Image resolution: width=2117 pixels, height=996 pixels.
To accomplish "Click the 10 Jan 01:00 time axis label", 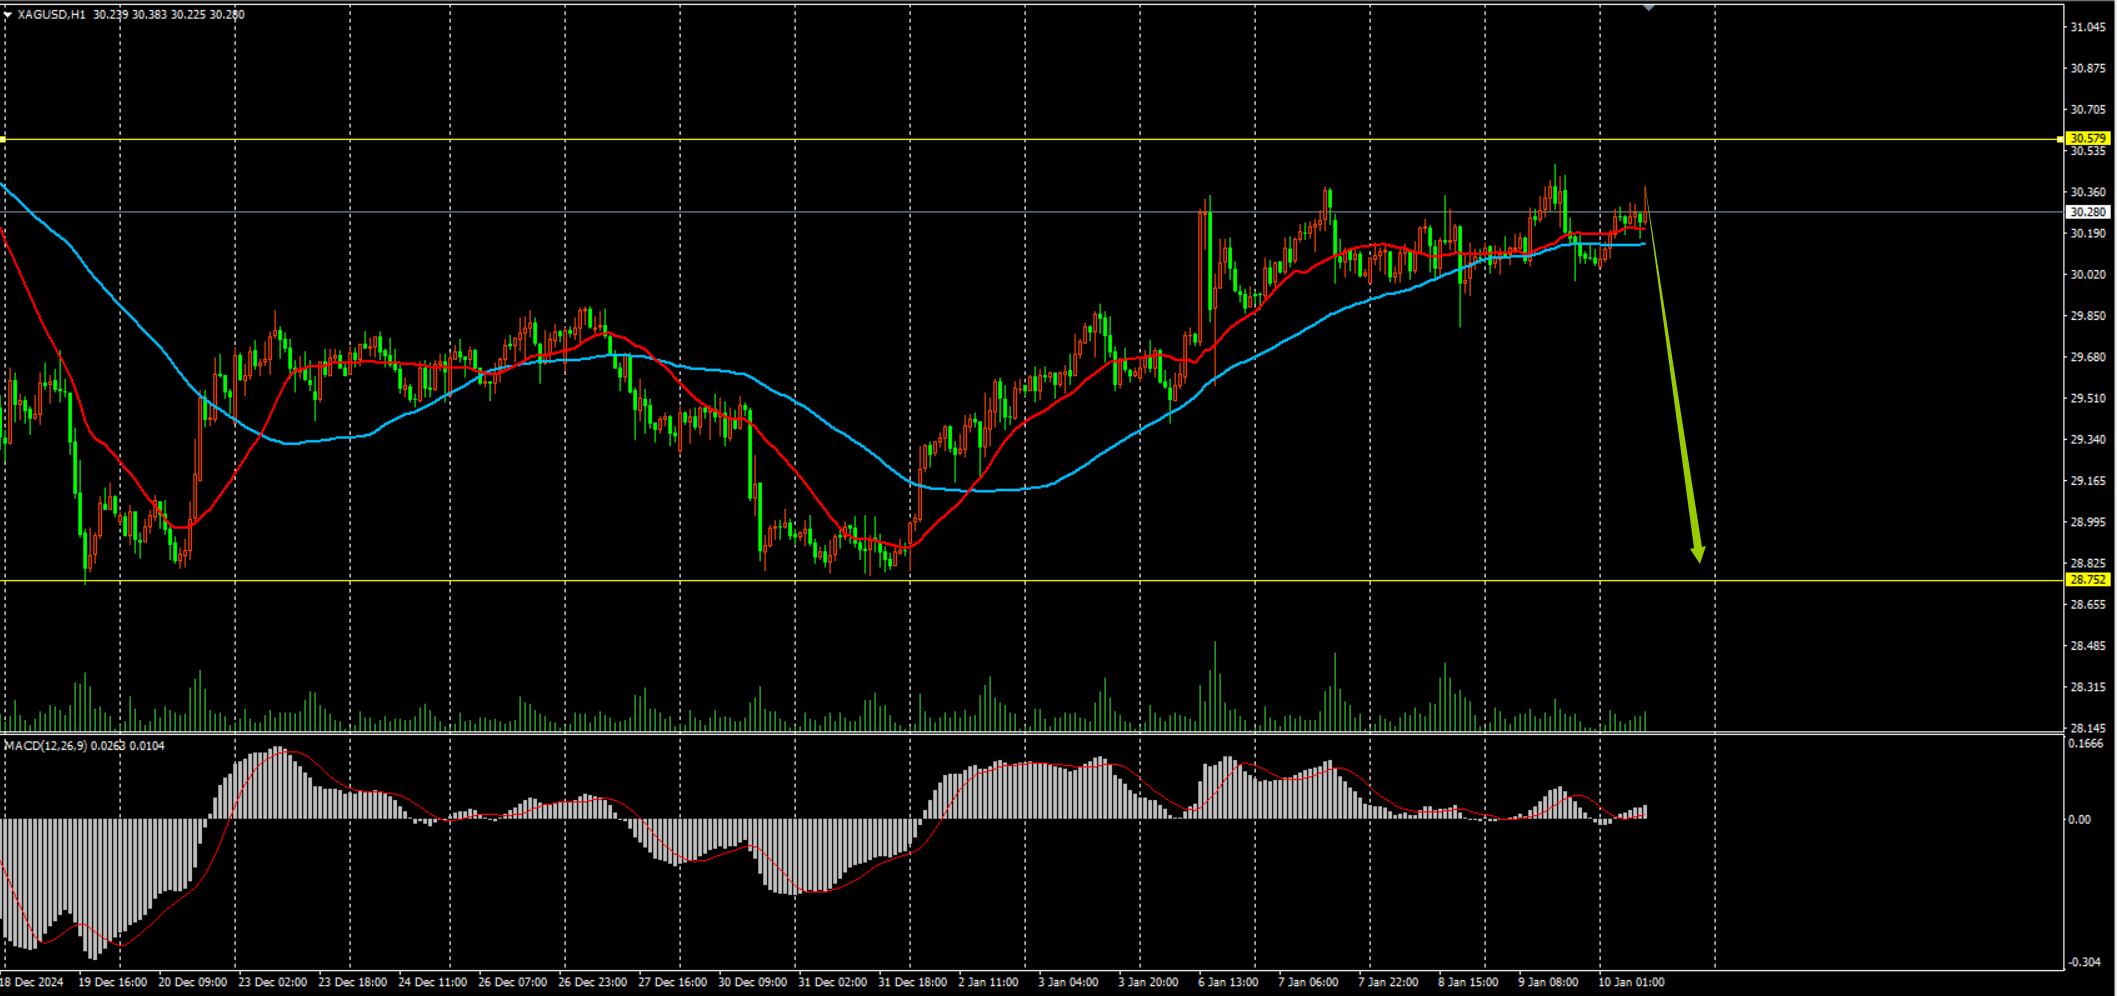I will coord(1632,983).
